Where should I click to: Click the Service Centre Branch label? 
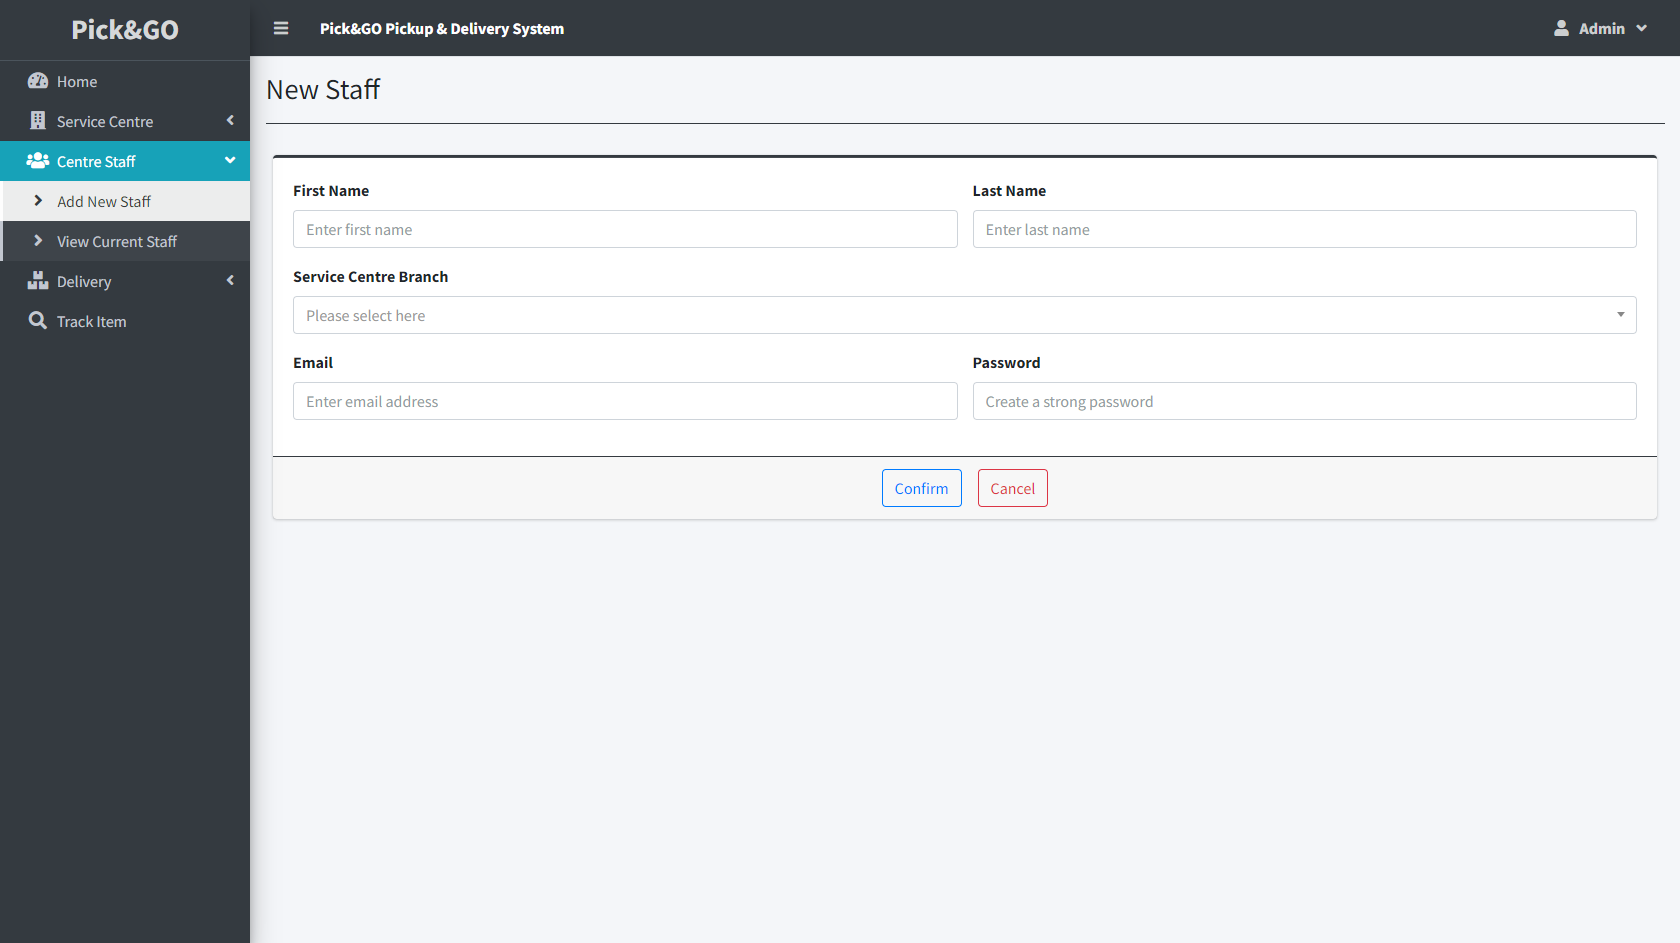pyautogui.click(x=370, y=277)
